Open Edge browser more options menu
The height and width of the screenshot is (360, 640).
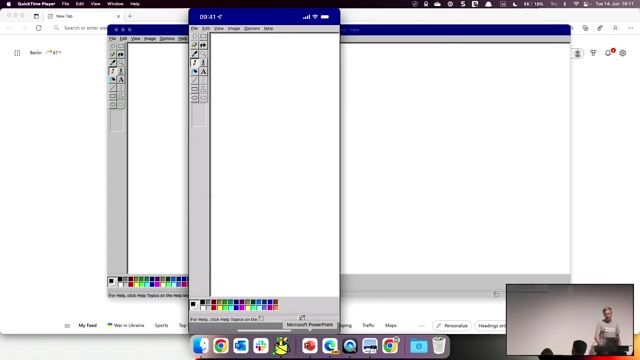631,28
